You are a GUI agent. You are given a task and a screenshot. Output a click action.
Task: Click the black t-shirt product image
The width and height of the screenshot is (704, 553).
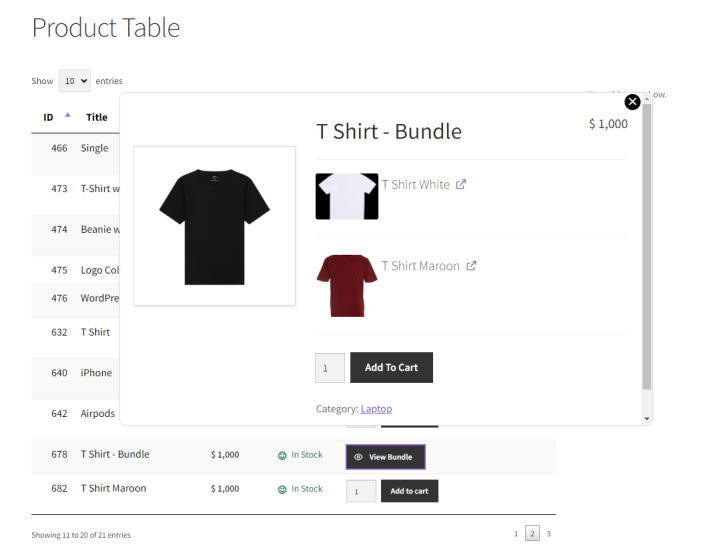click(x=214, y=226)
